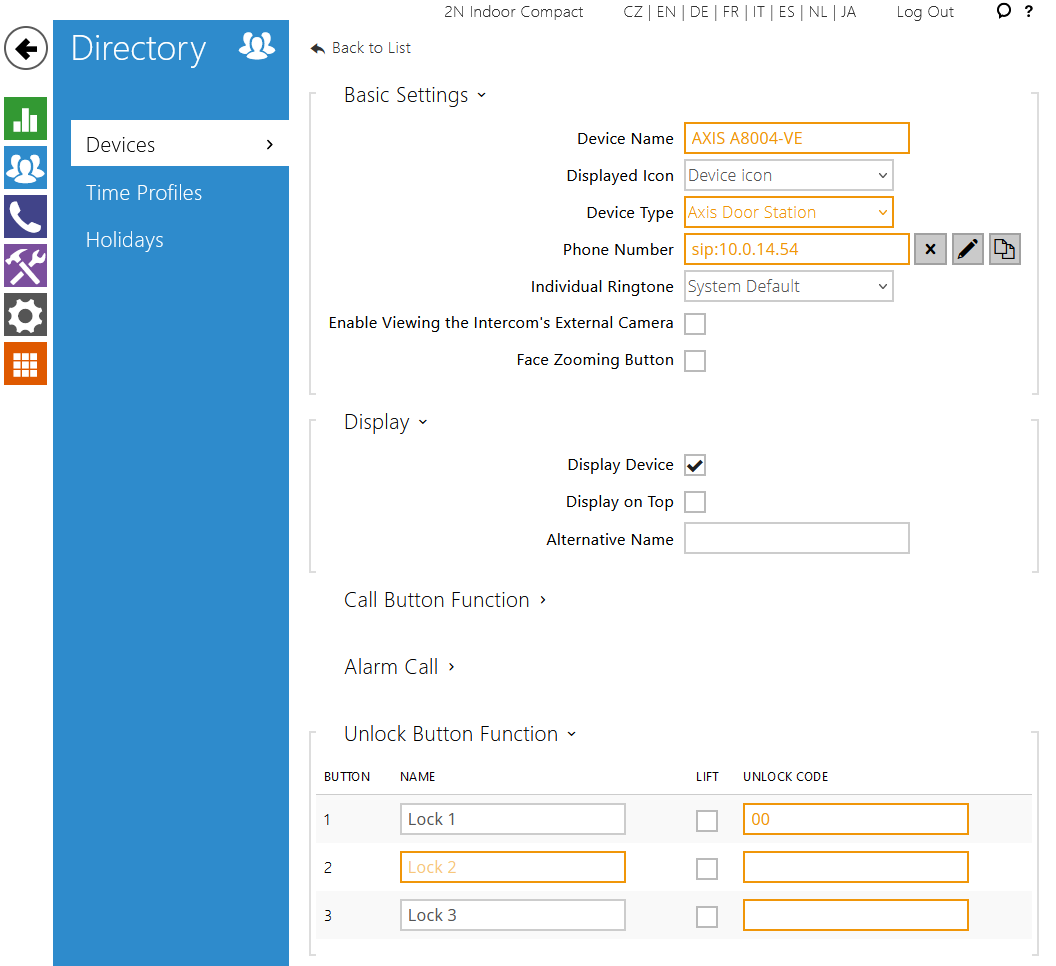Switch language to NL

(x=818, y=11)
